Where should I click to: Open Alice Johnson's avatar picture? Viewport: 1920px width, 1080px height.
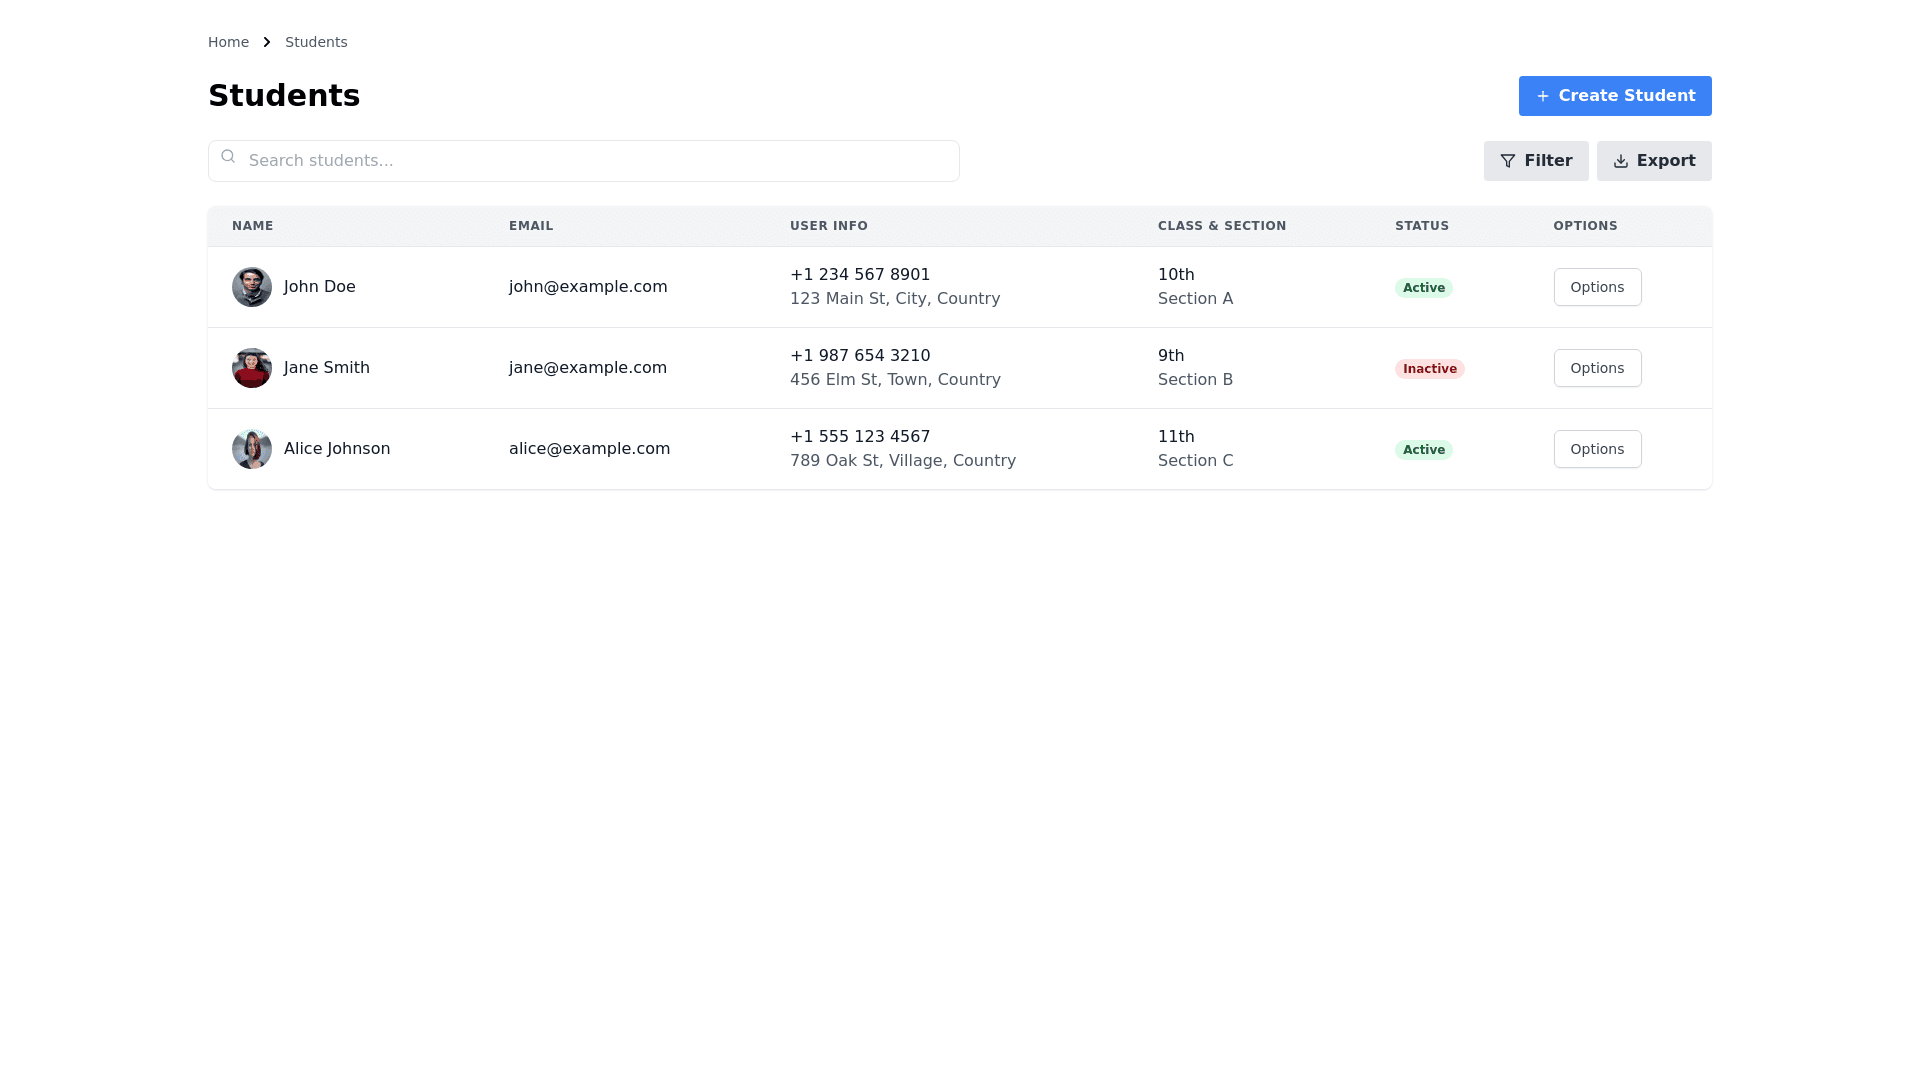(x=252, y=449)
